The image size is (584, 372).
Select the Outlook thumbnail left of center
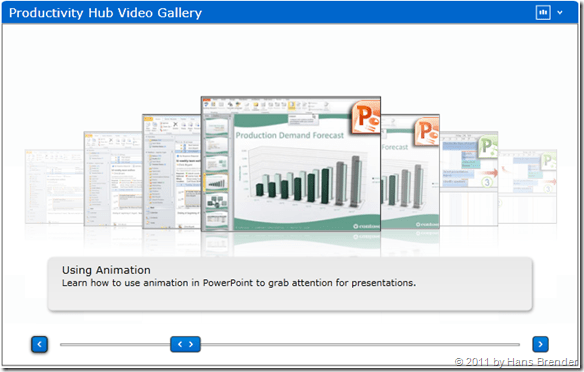click(x=172, y=171)
